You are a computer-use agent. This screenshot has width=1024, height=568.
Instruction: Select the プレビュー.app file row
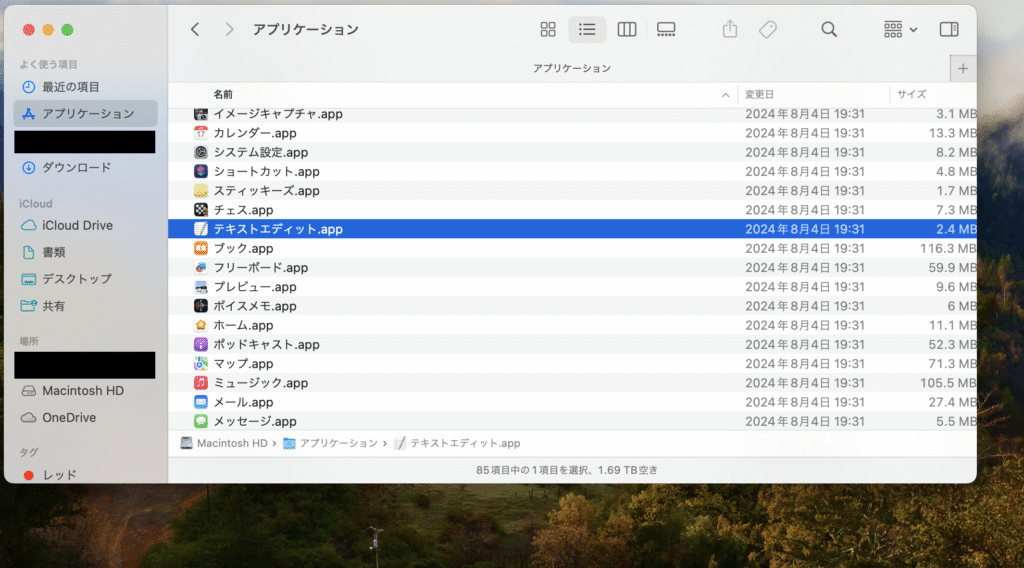click(x=255, y=287)
